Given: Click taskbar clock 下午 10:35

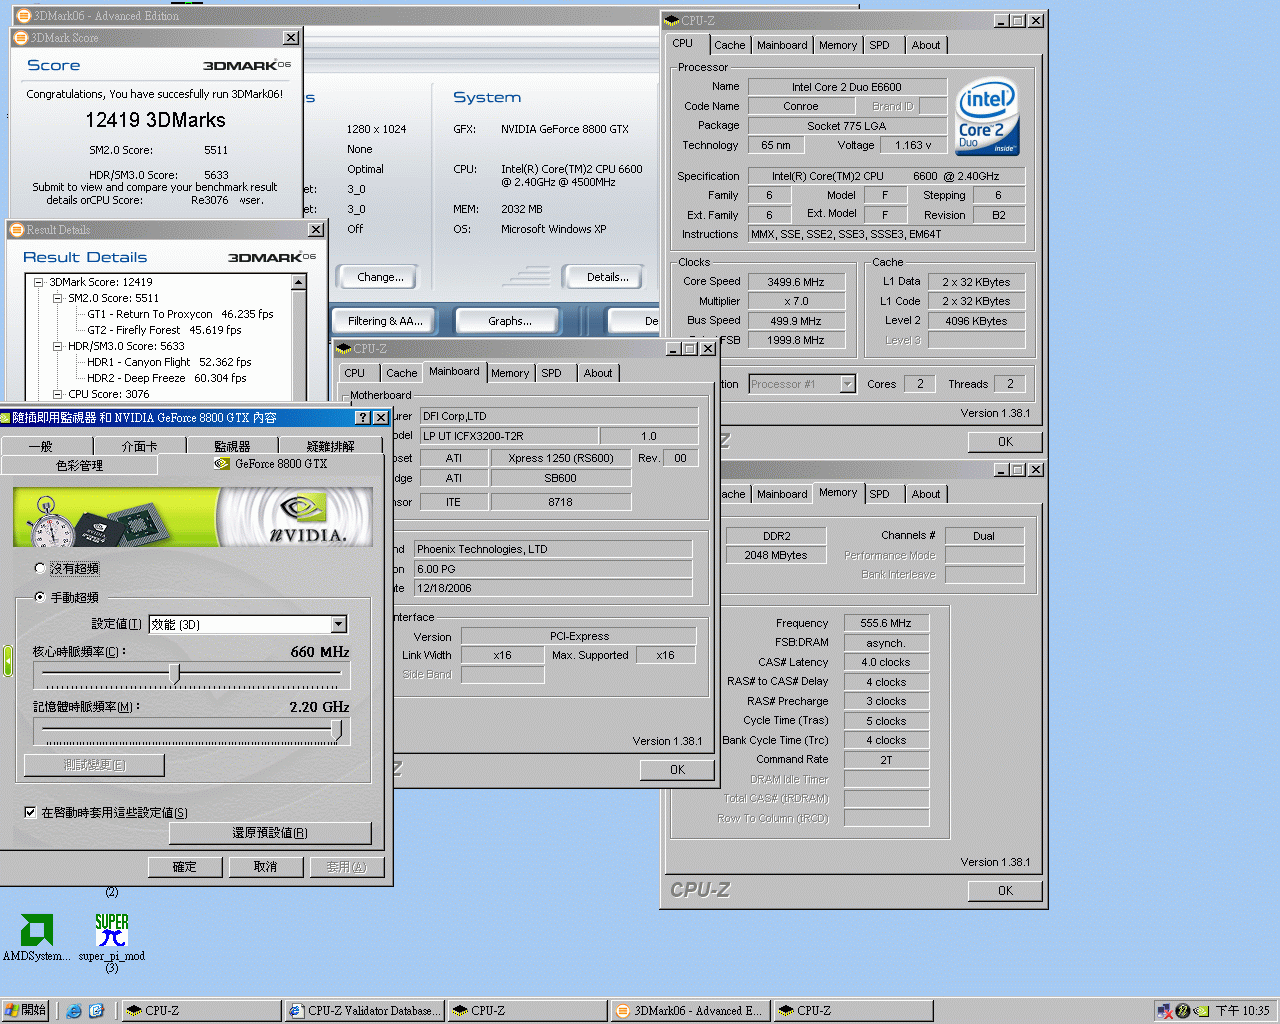Looking at the screenshot, I should click(1243, 1011).
